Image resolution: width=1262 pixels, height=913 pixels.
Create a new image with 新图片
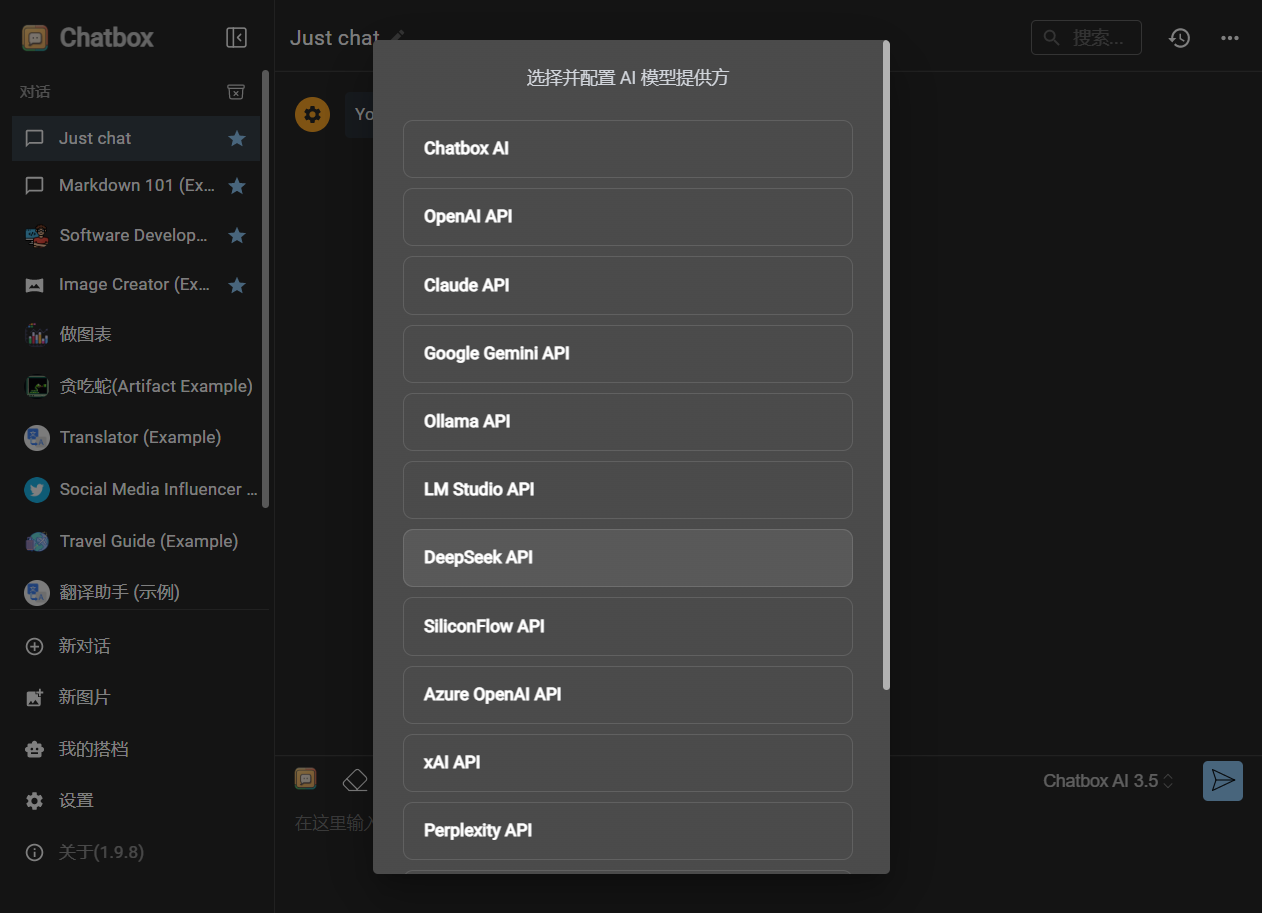click(x=136, y=697)
